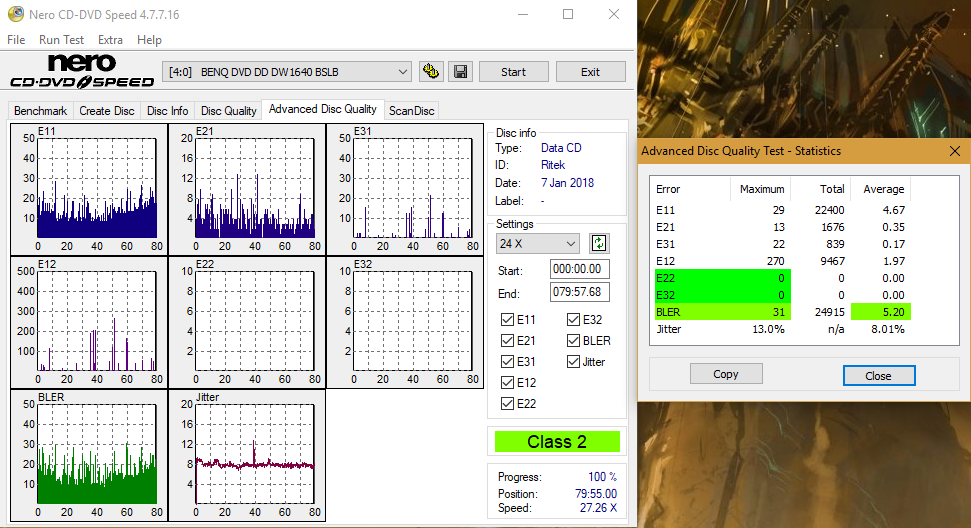Click Close in the Statistics dialog
The width and height of the screenshot is (971, 528).
click(x=878, y=376)
